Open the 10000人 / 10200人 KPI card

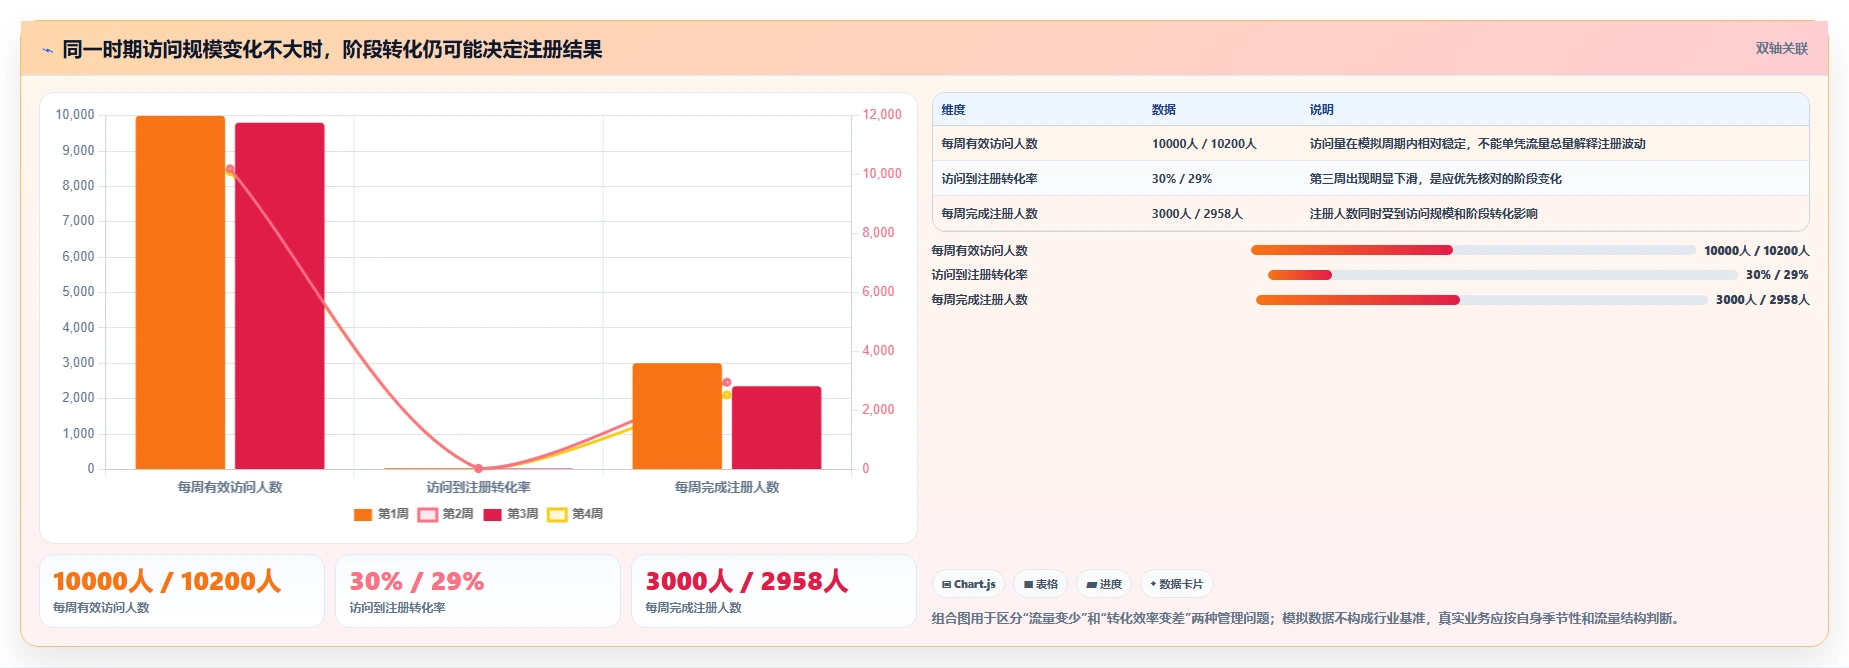coord(182,591)
